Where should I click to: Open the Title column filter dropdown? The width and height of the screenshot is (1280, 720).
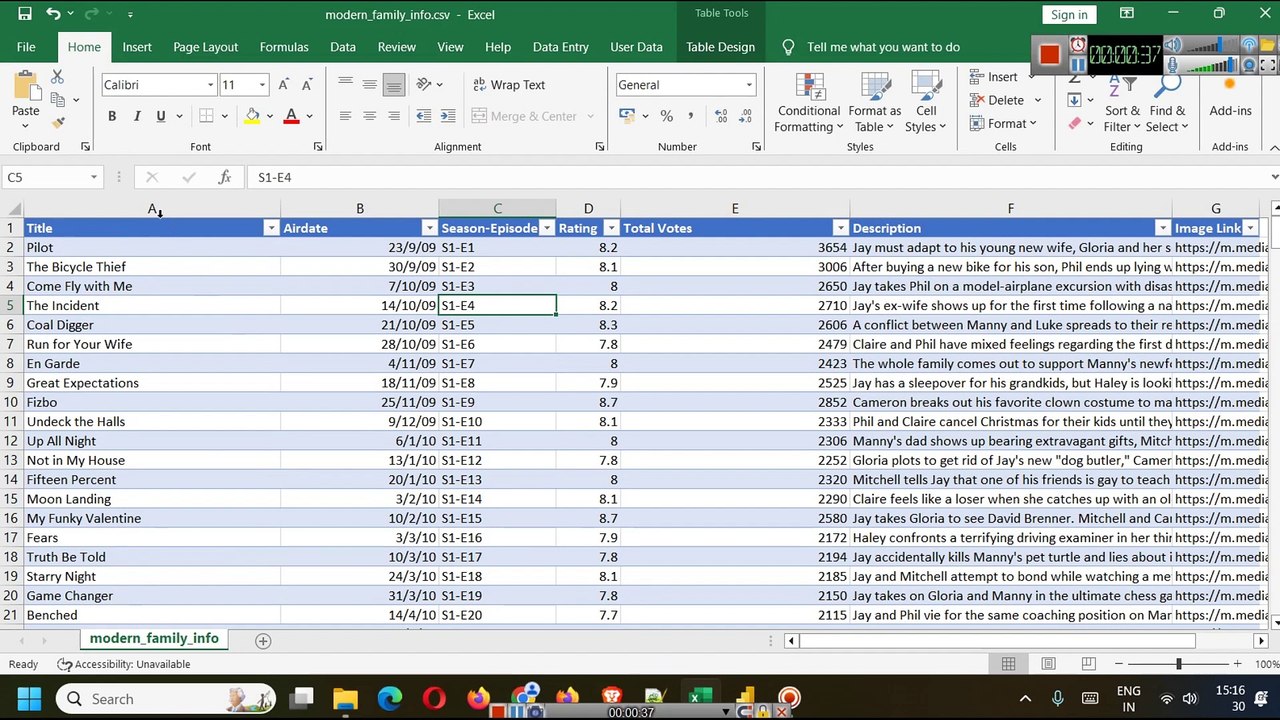tap(271, 229)
